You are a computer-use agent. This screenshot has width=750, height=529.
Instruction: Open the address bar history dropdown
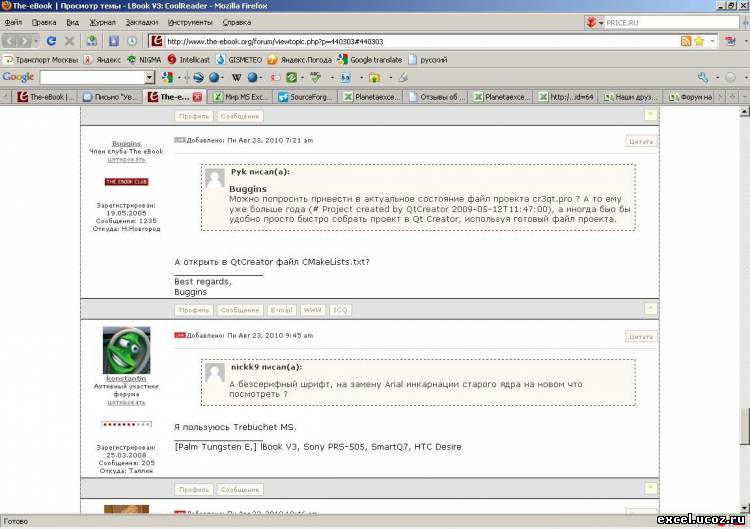tap(712, 42)
